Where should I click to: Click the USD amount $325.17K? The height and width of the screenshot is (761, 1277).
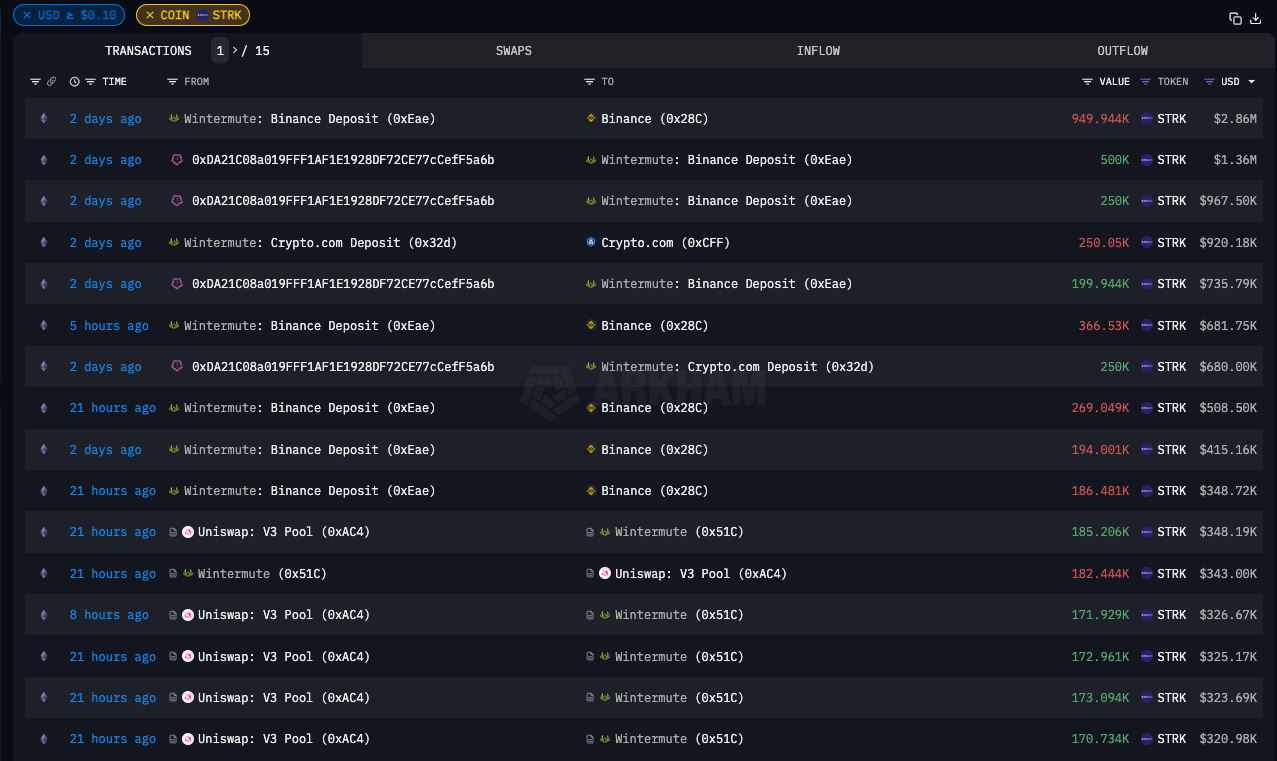pos(1228,657)
